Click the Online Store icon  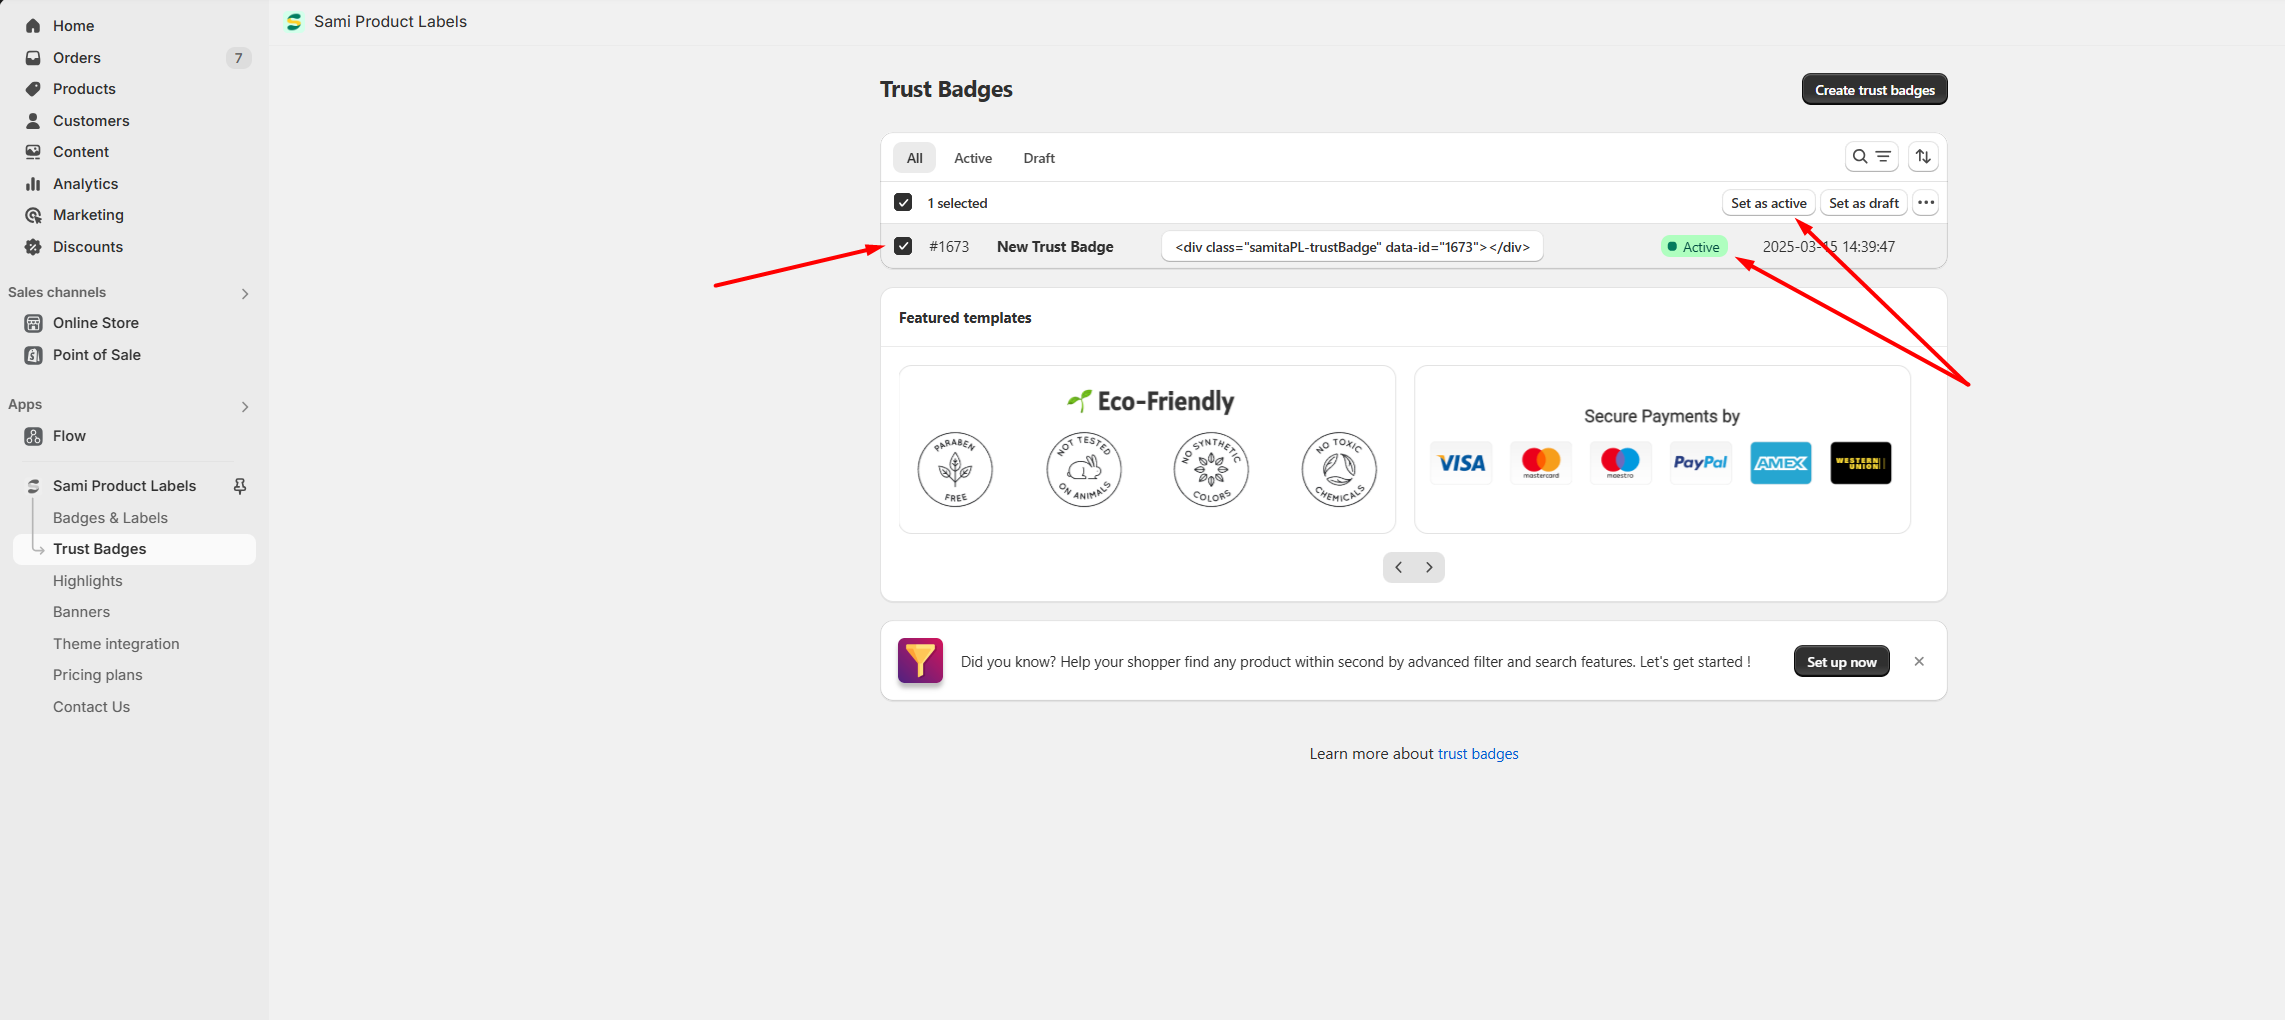(33, 323)
